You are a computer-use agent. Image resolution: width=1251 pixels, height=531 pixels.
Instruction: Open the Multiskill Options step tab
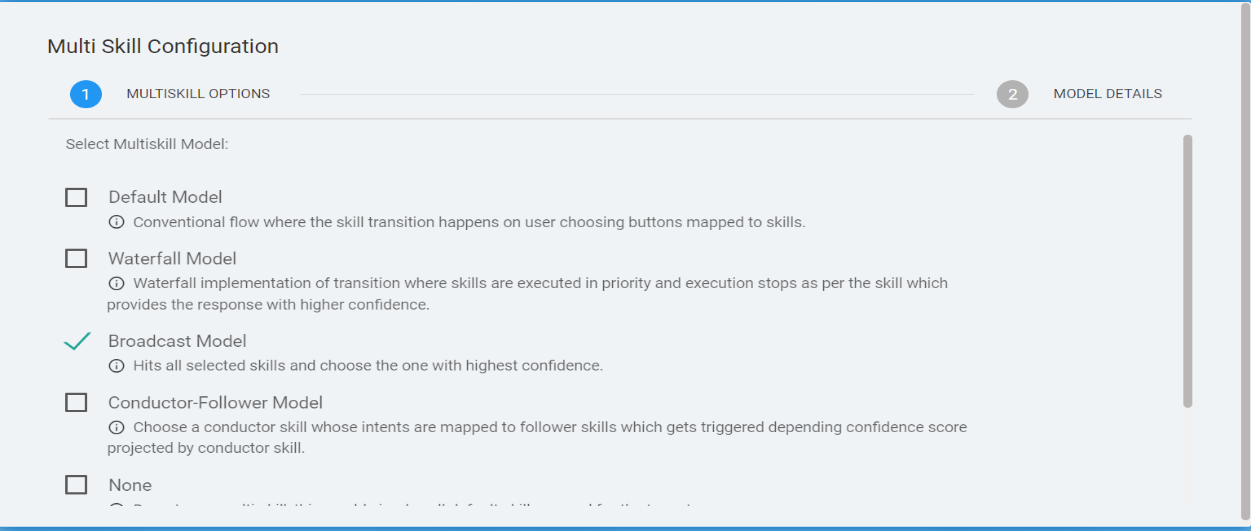click(198, 94)
